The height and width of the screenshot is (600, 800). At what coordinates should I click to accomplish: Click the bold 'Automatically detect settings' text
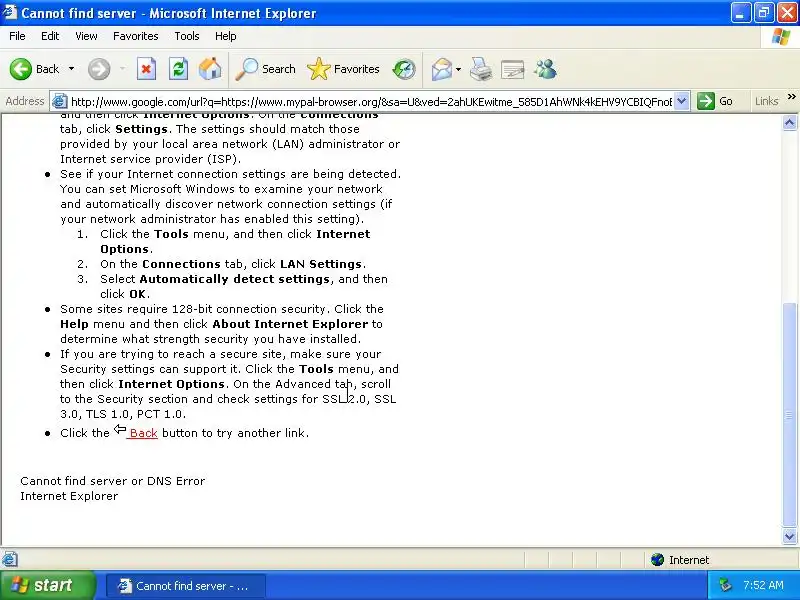tap(235, 279)
